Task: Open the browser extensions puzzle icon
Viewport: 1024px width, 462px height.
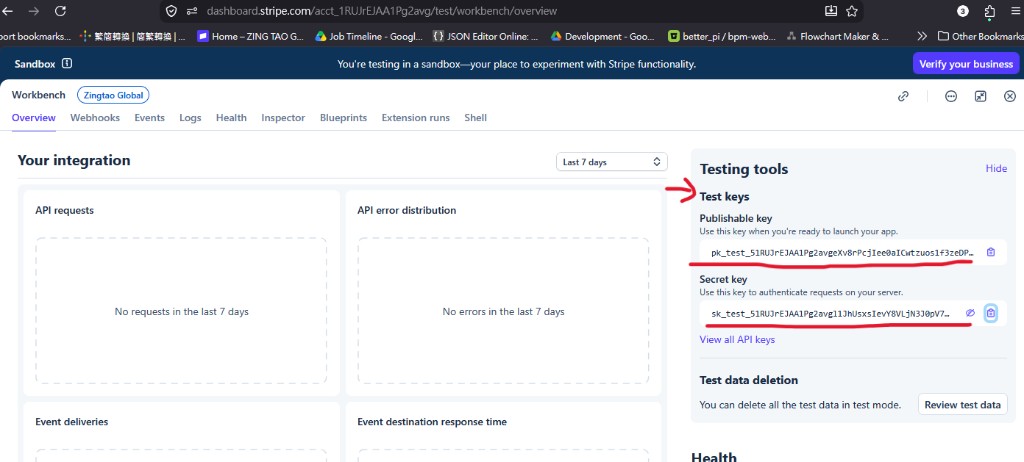Action: [x=989, y=11]
